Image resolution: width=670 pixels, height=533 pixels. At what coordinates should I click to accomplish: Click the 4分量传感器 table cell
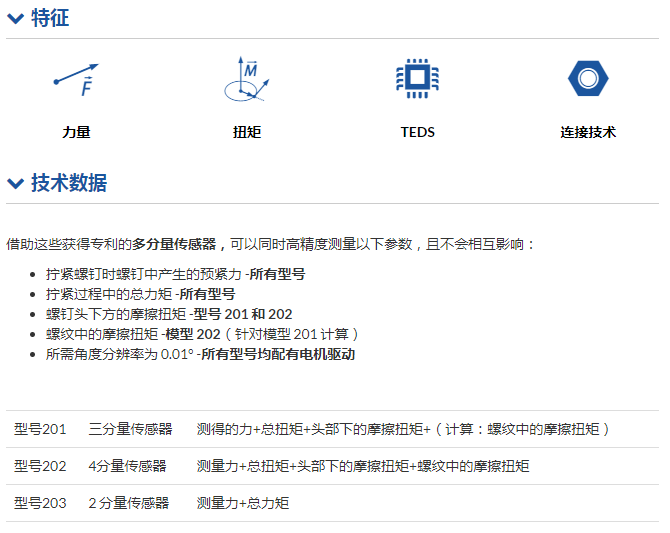pos(127,466)
